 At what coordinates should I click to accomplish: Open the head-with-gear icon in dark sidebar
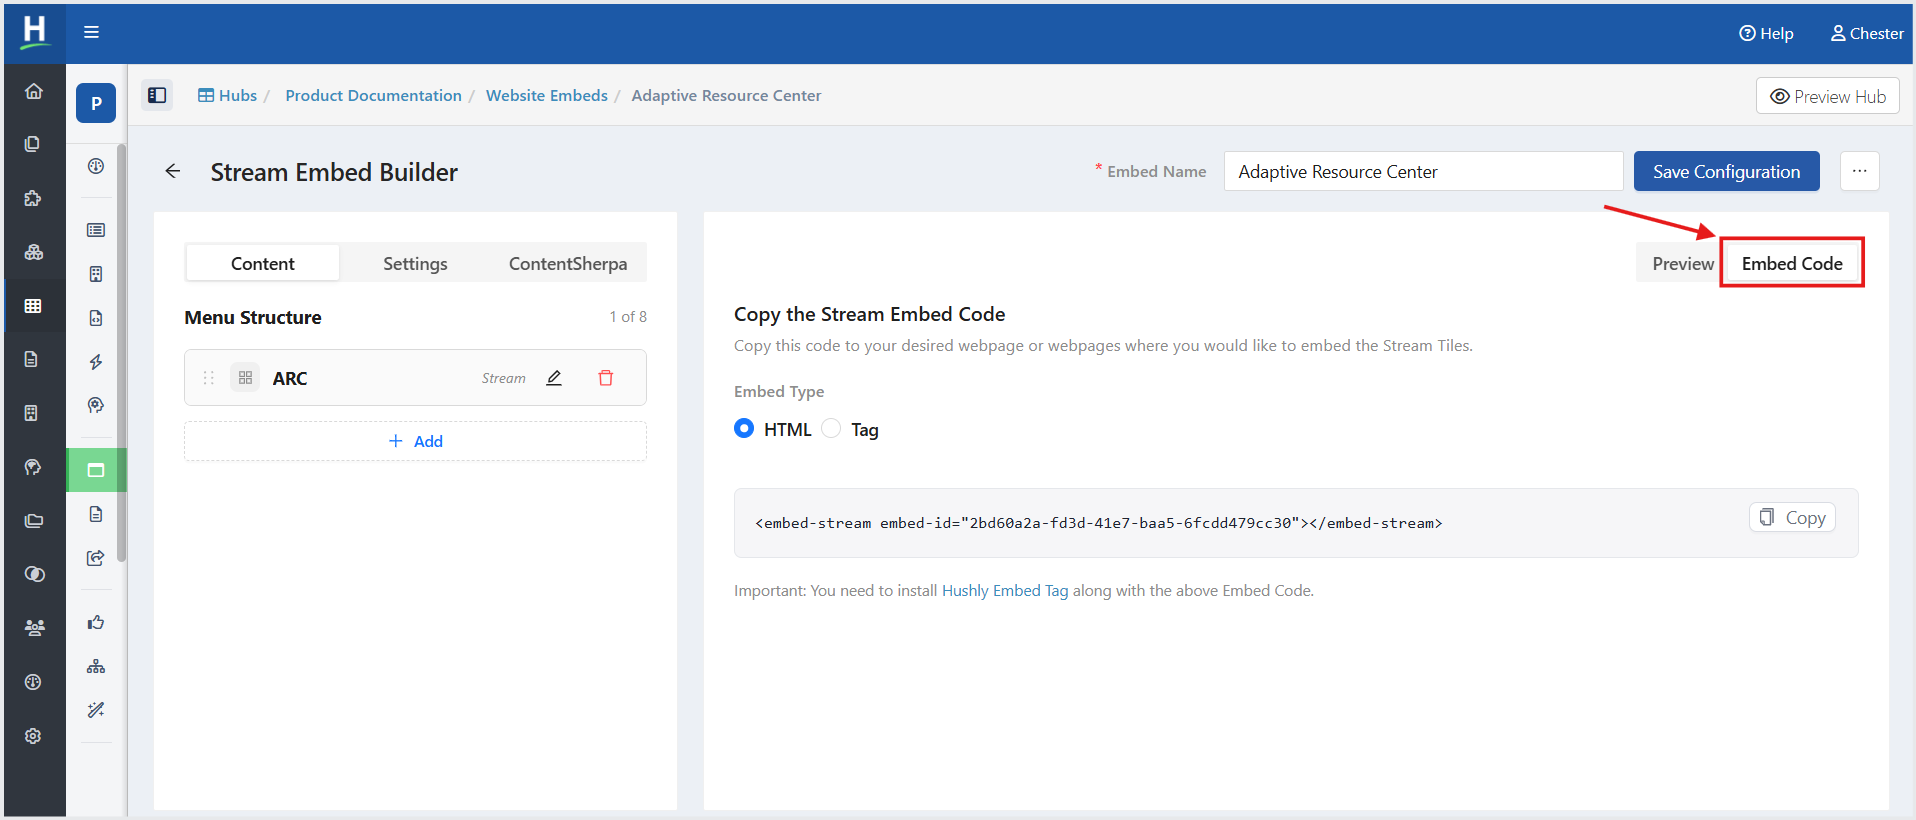(x=33, y=467)
